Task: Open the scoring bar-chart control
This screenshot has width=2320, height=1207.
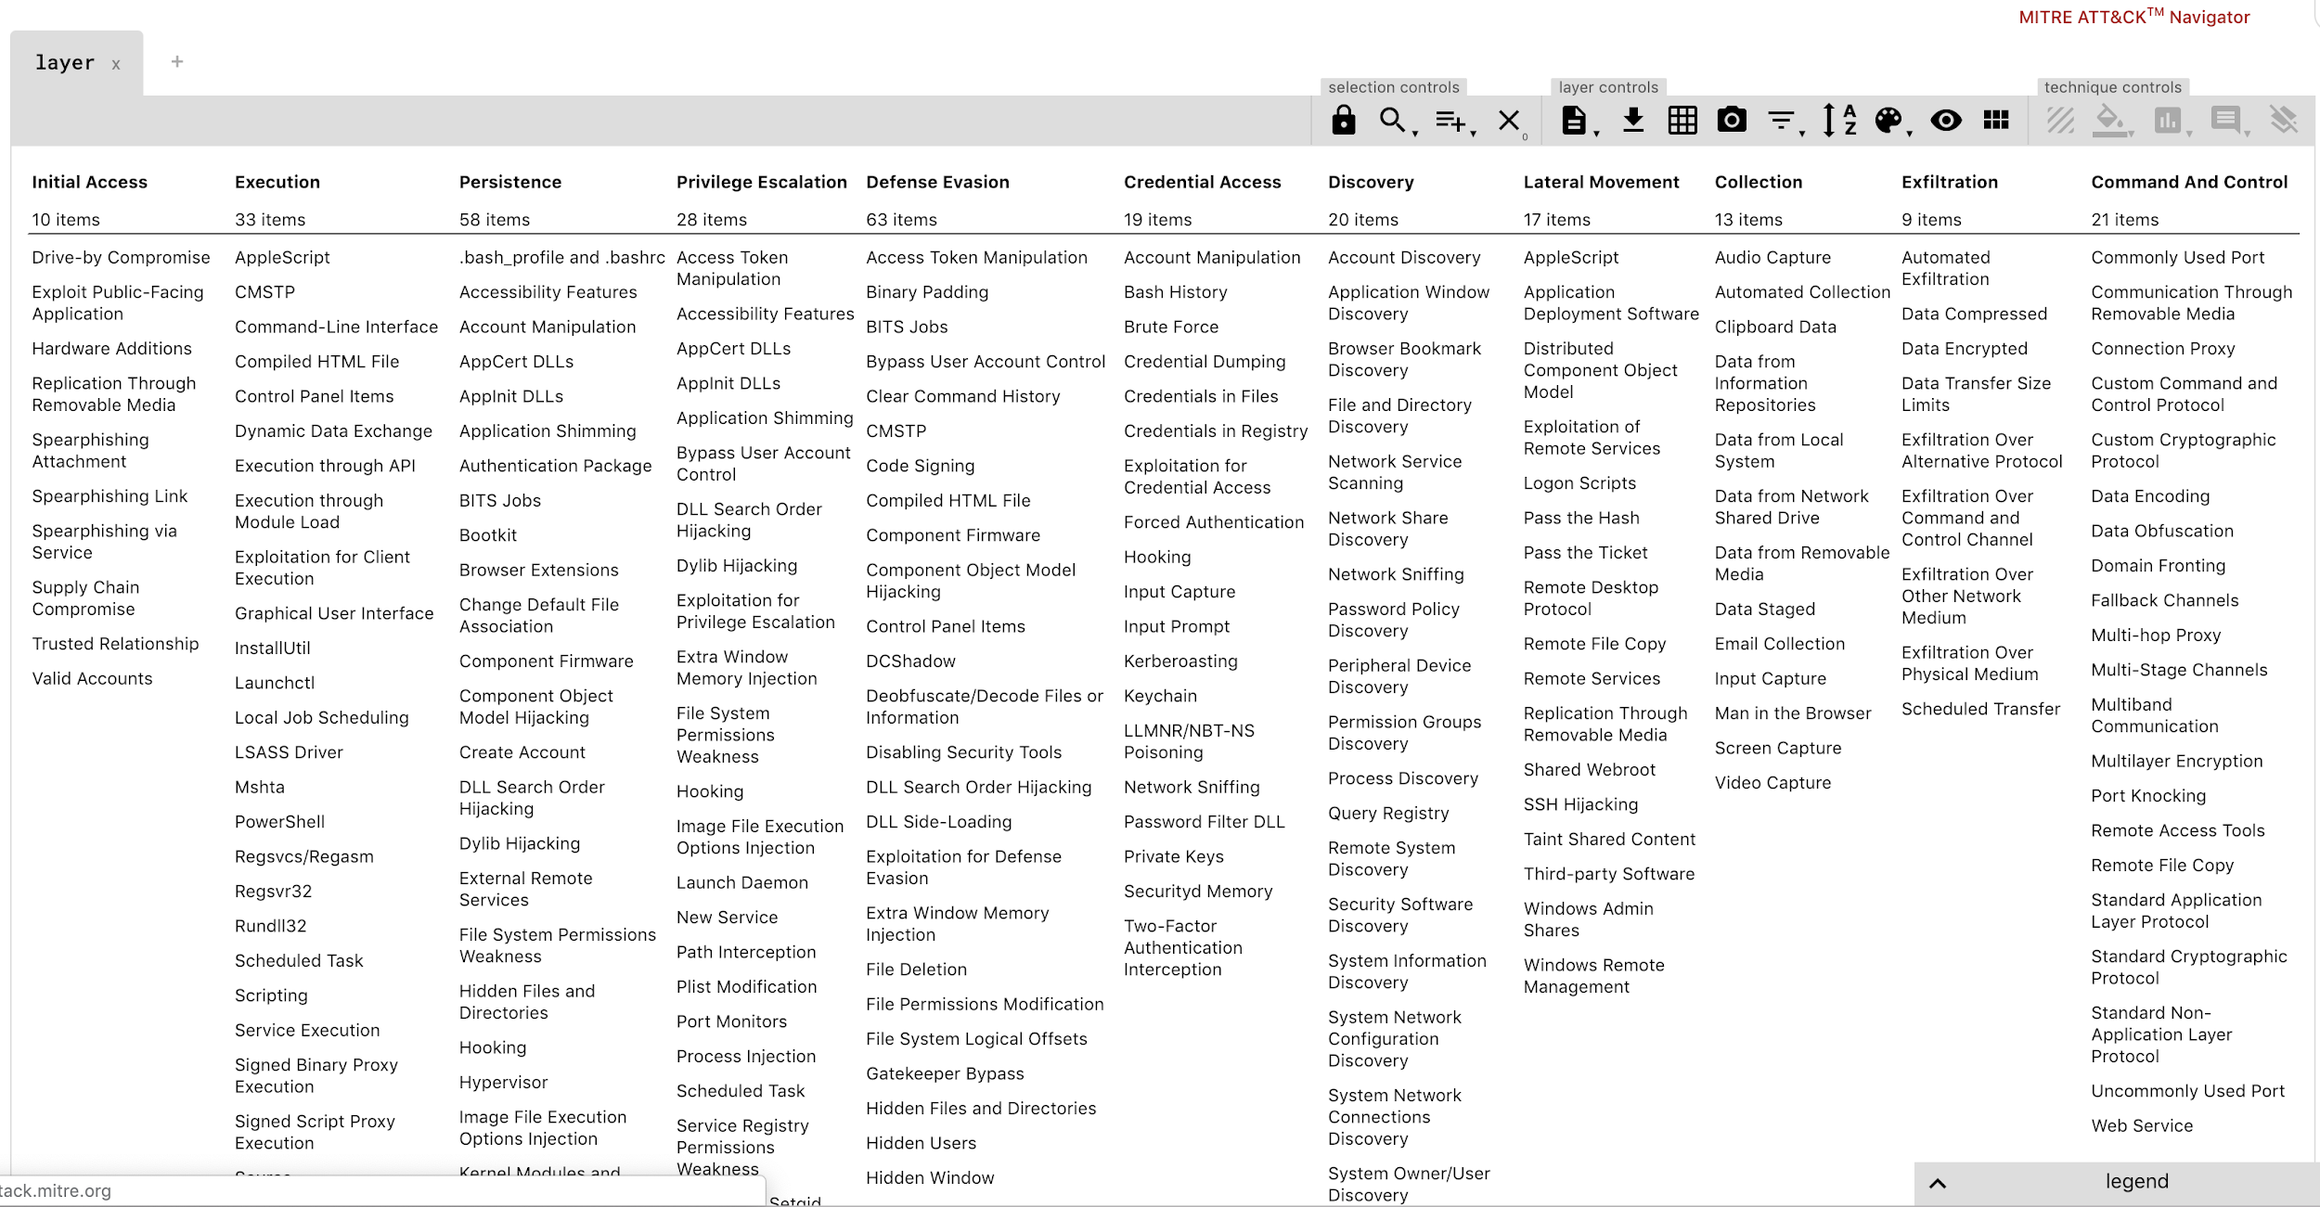Action: coord(2168,121)
